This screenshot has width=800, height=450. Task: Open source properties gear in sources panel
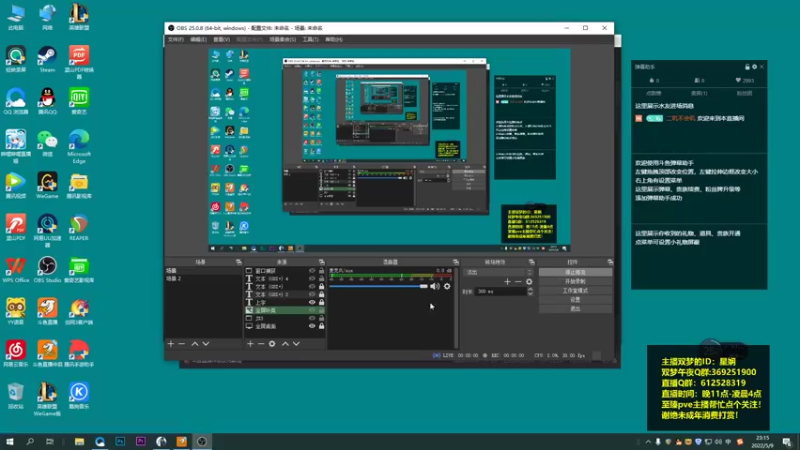272,344
